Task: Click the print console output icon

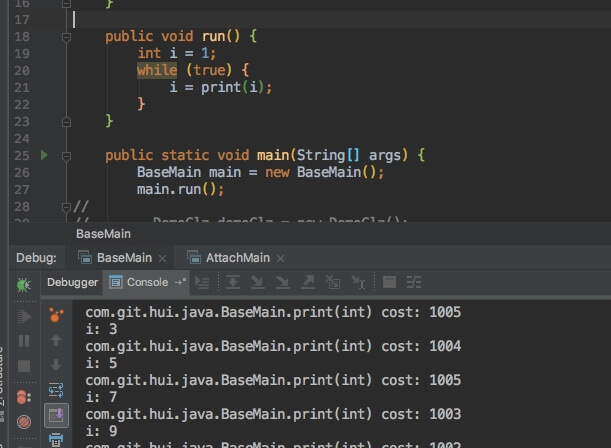Action: (56, 440)
